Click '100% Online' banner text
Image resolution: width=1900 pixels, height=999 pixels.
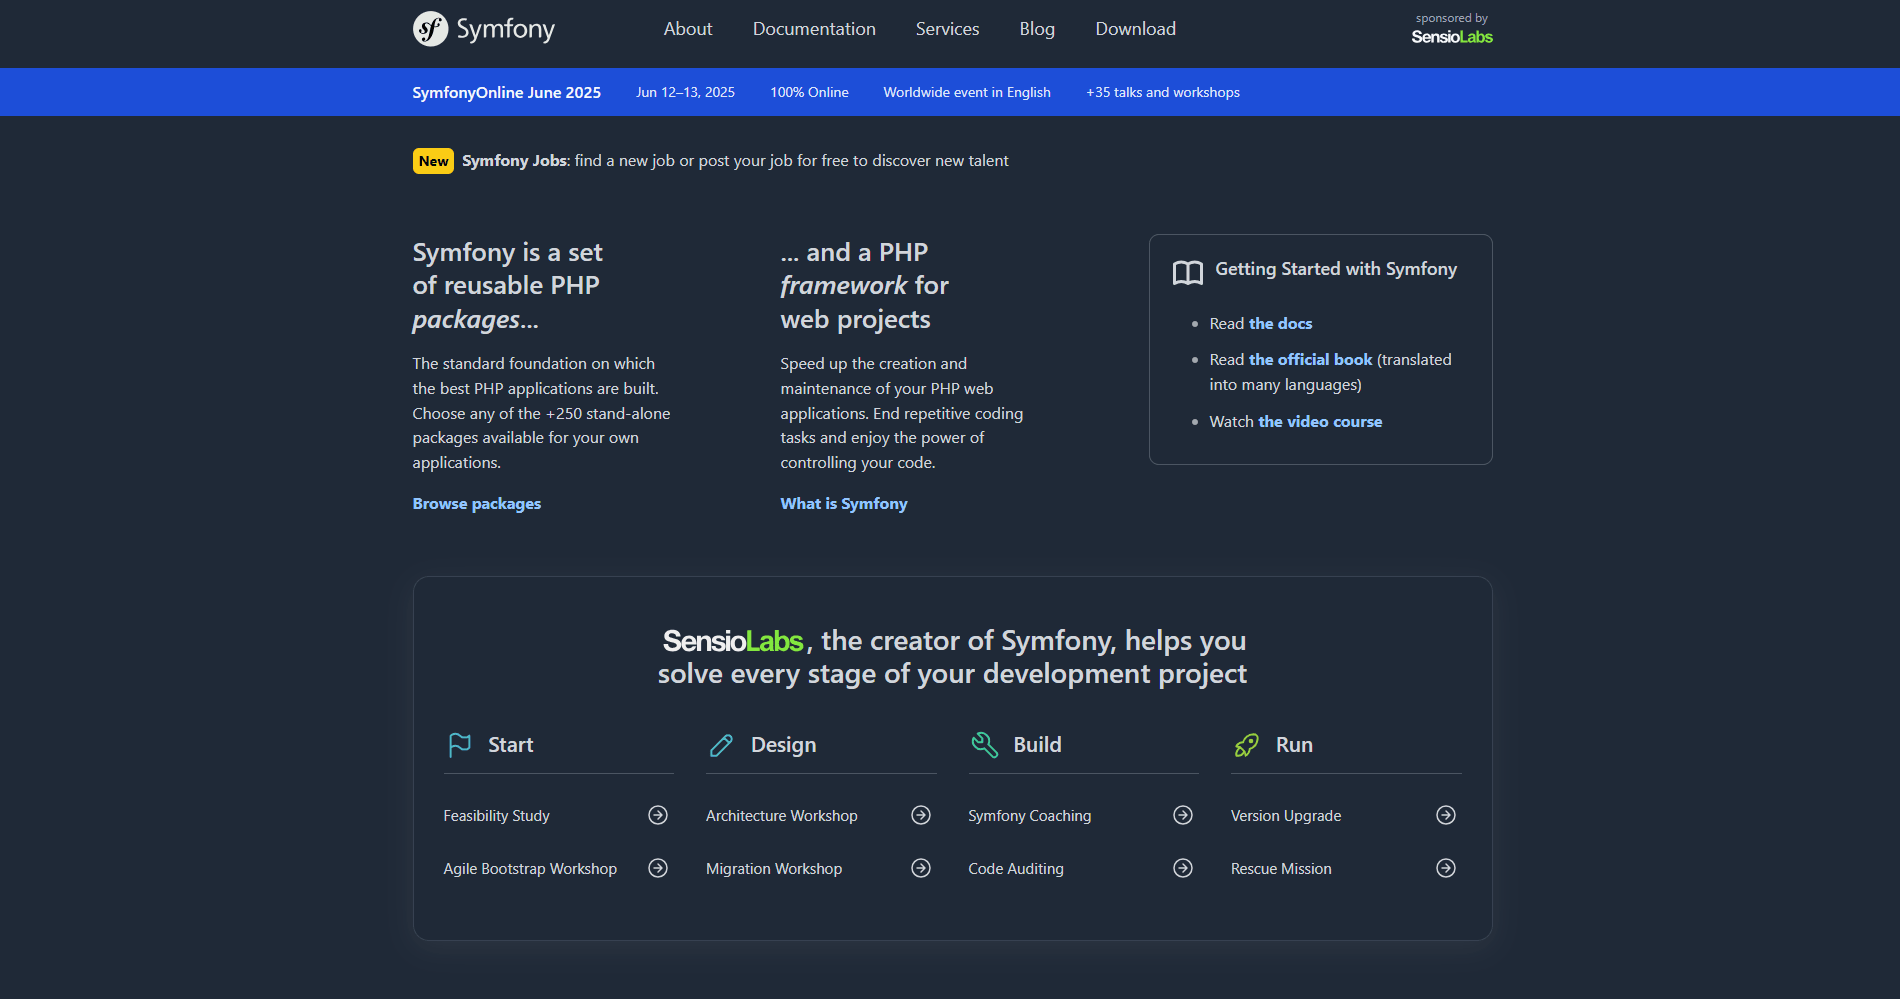(809, 92)
